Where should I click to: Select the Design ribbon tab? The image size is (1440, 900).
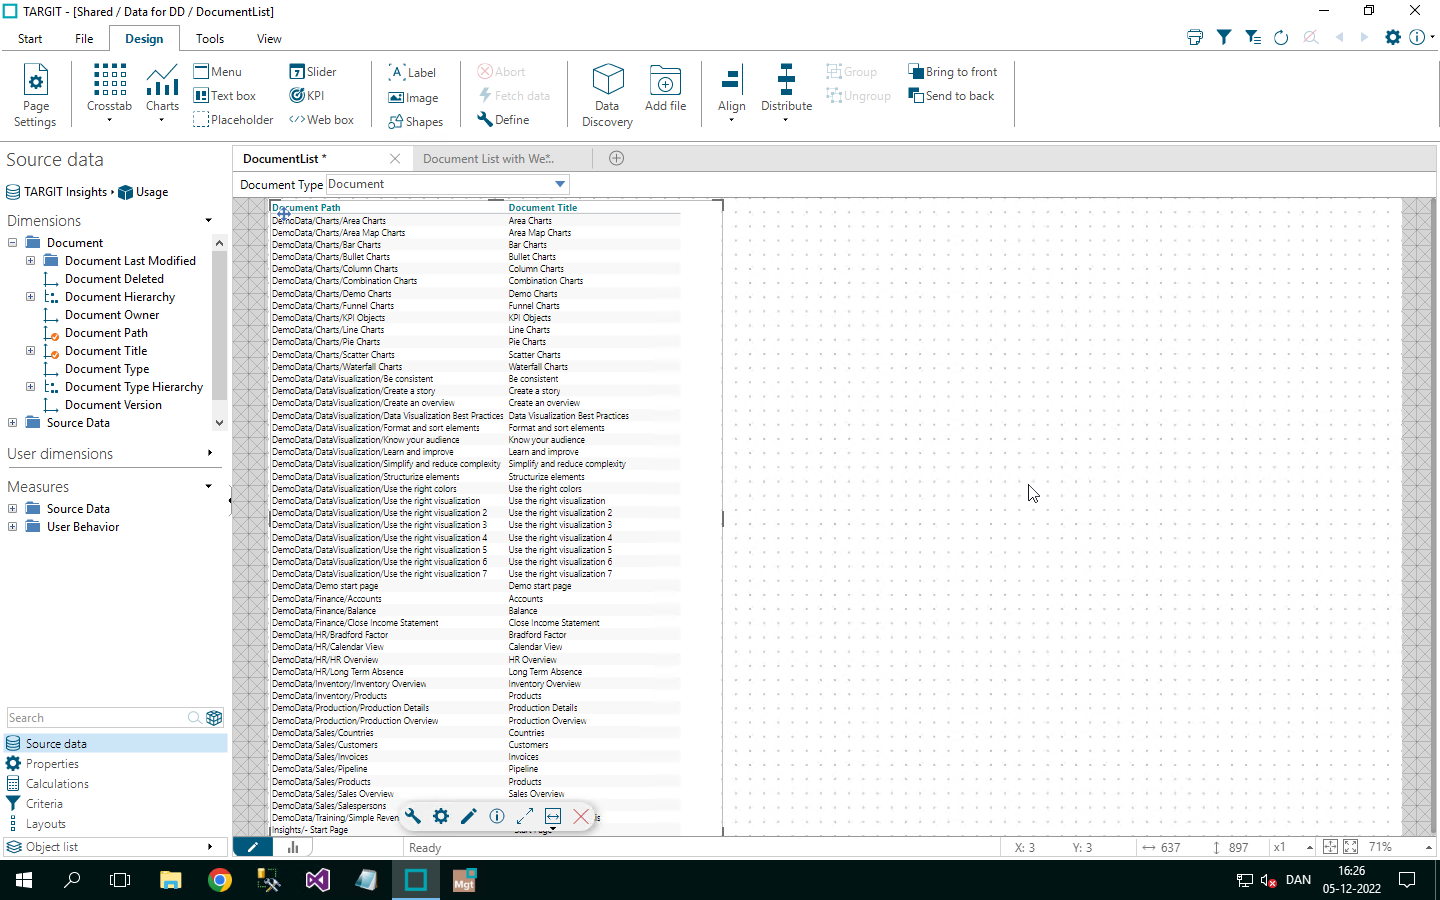click(x=144, y=39)
